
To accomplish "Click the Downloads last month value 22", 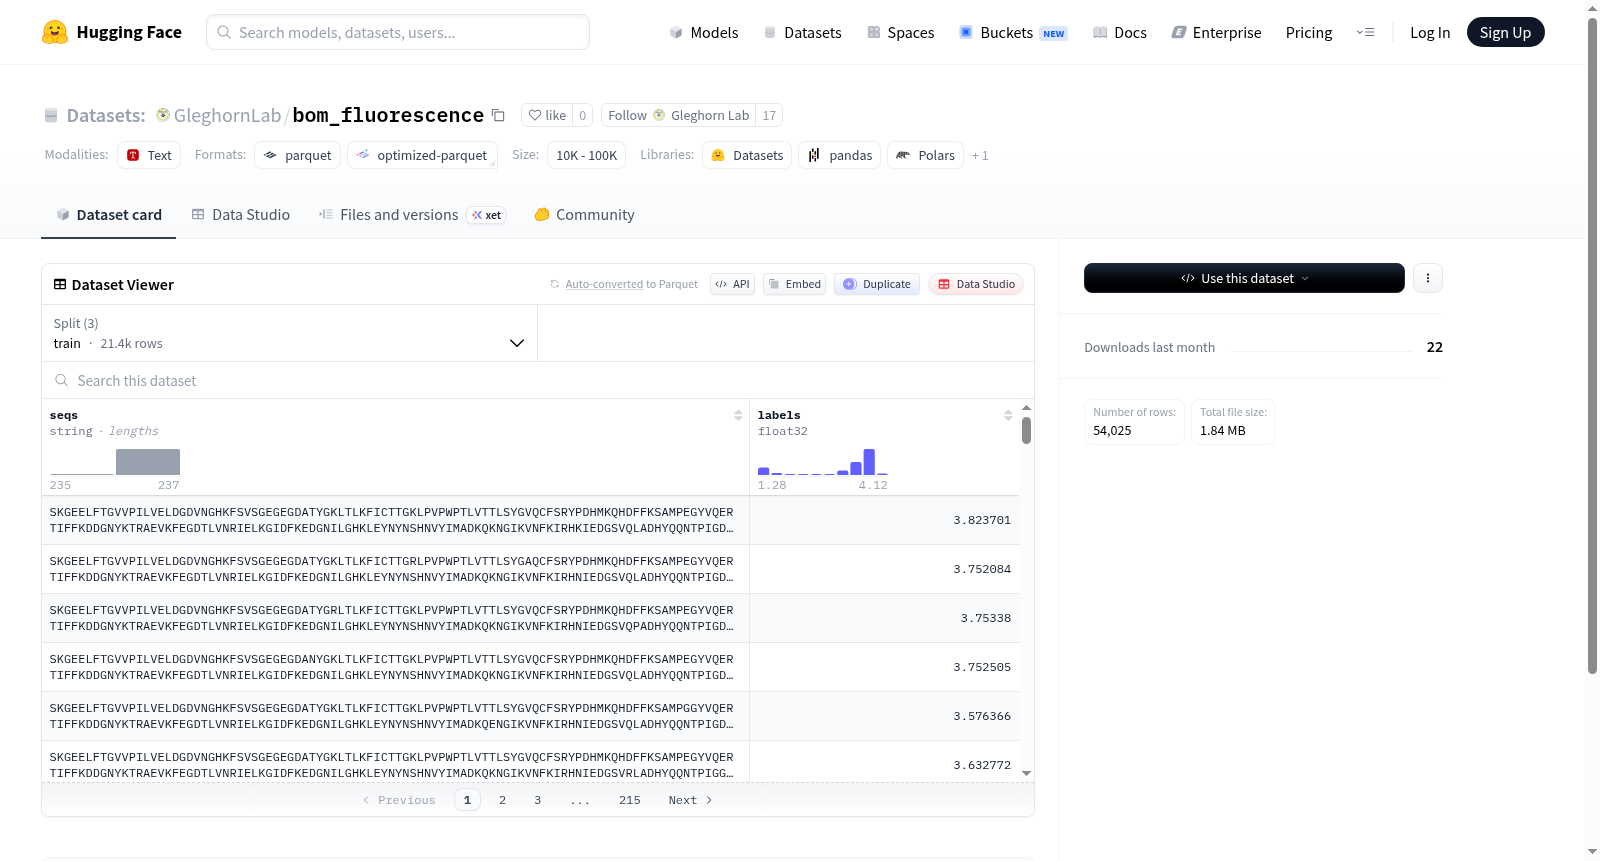I will pos(1435,347).
